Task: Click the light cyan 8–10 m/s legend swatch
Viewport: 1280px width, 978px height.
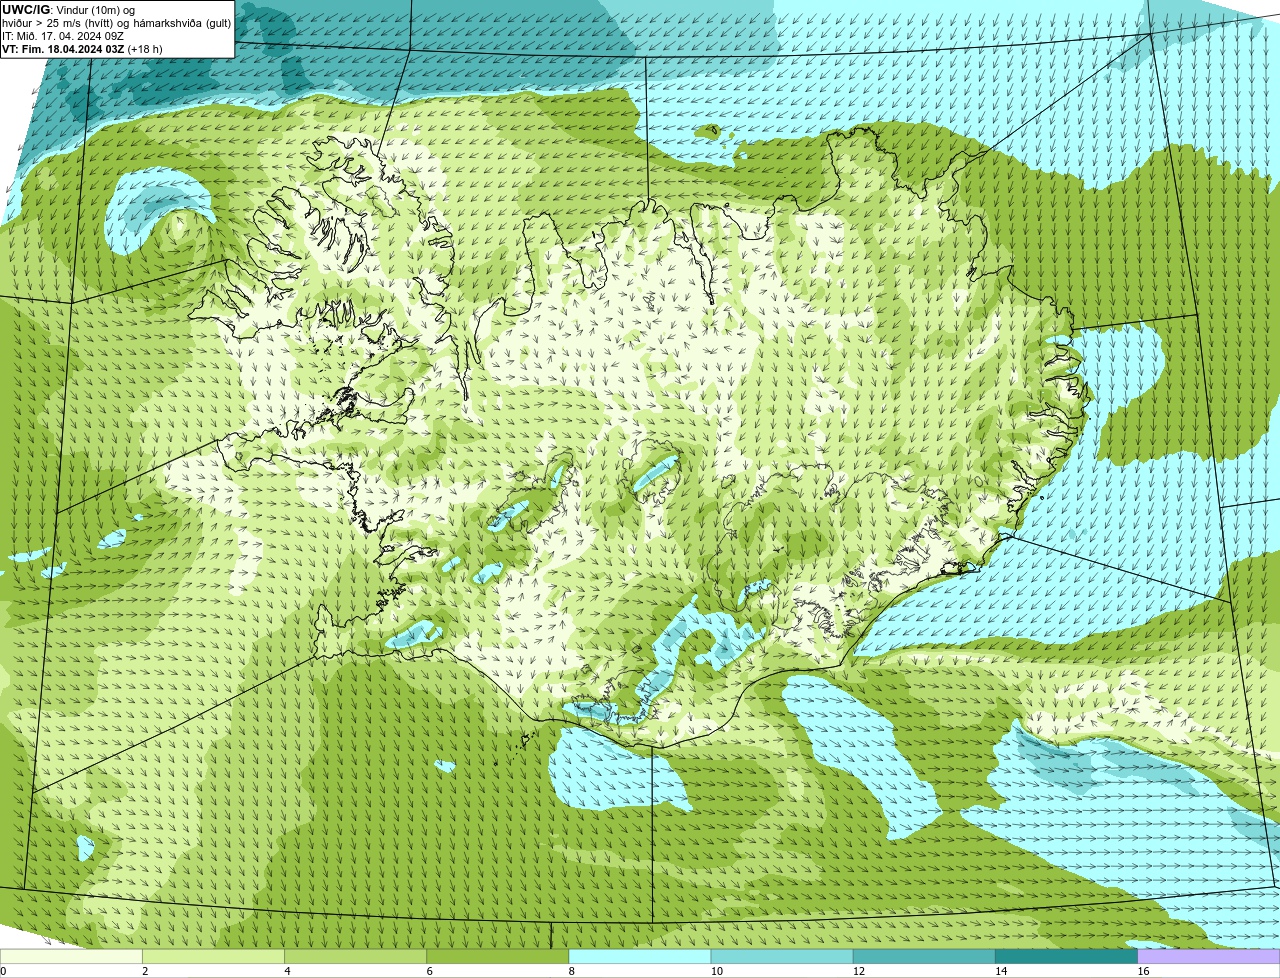Action: coord(640,956)
